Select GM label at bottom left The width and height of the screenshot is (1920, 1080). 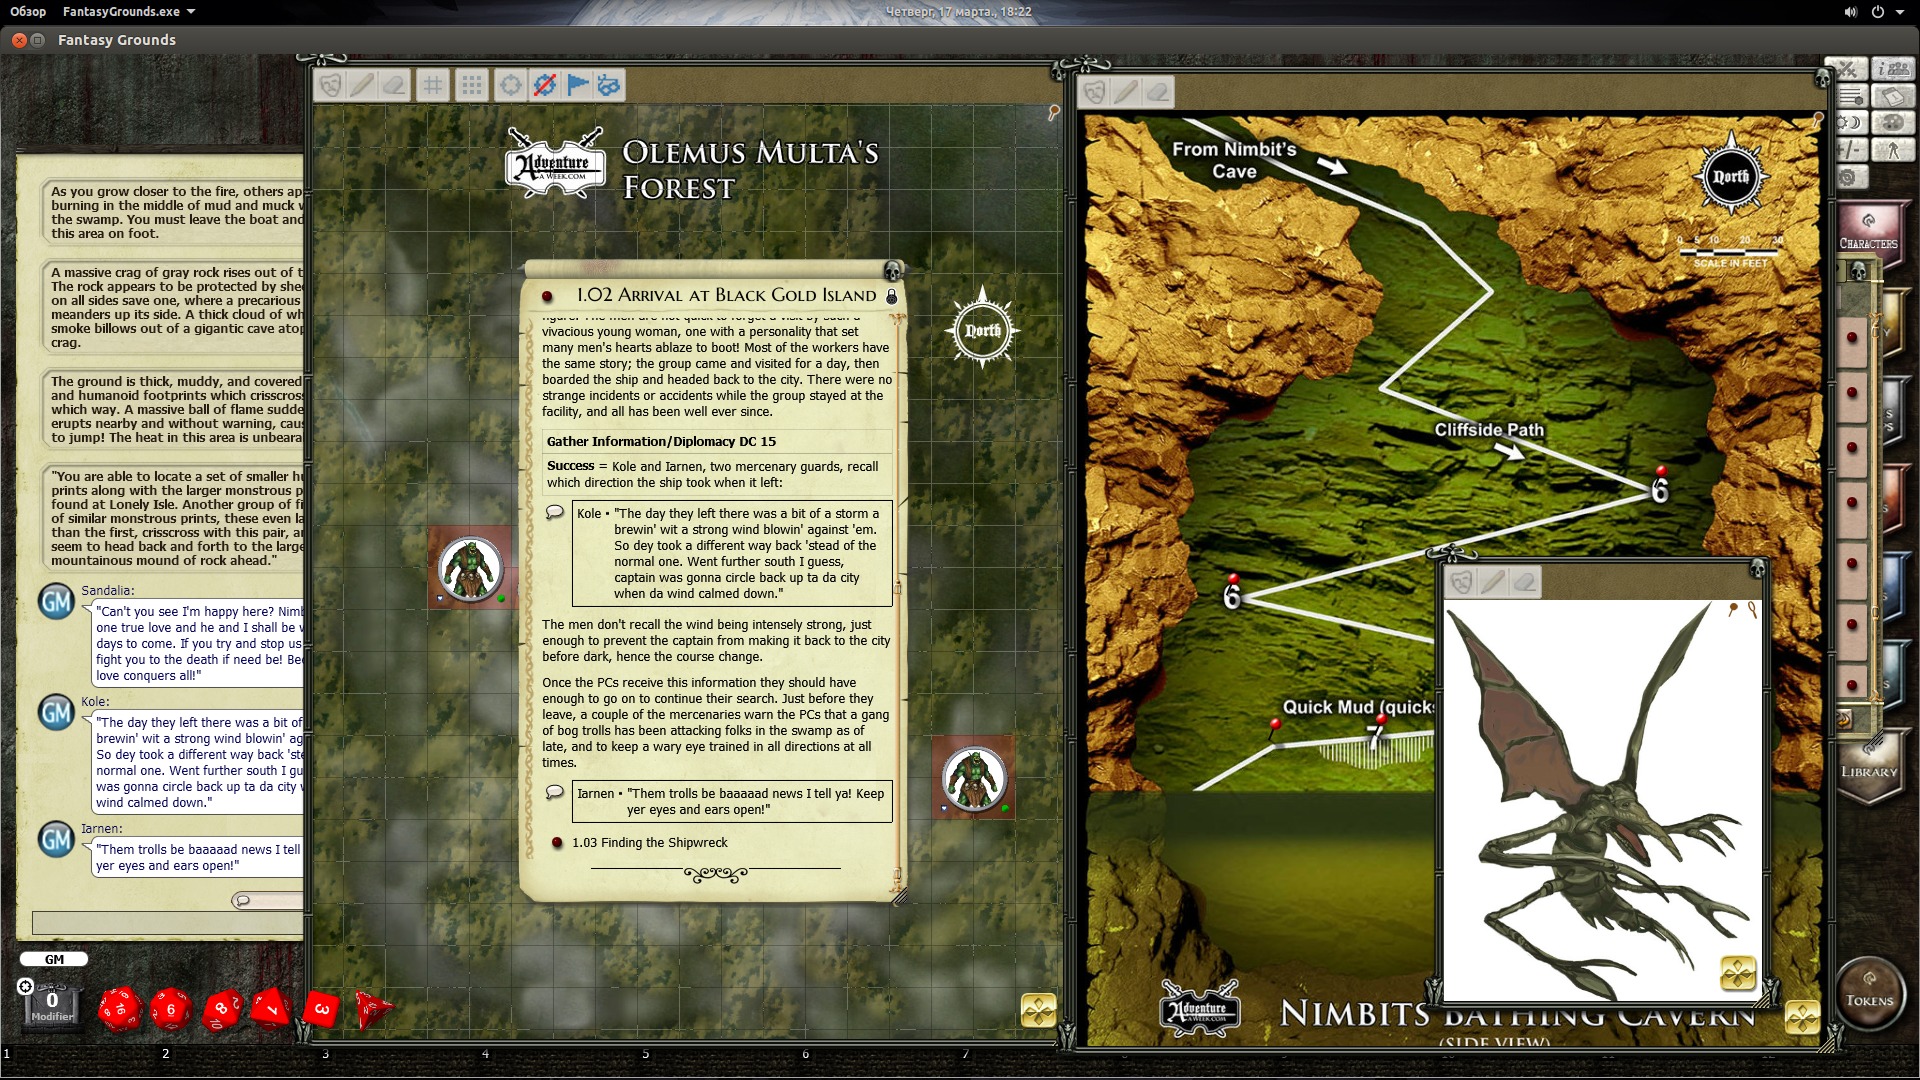pyautogui.click(x=53, y=959)
